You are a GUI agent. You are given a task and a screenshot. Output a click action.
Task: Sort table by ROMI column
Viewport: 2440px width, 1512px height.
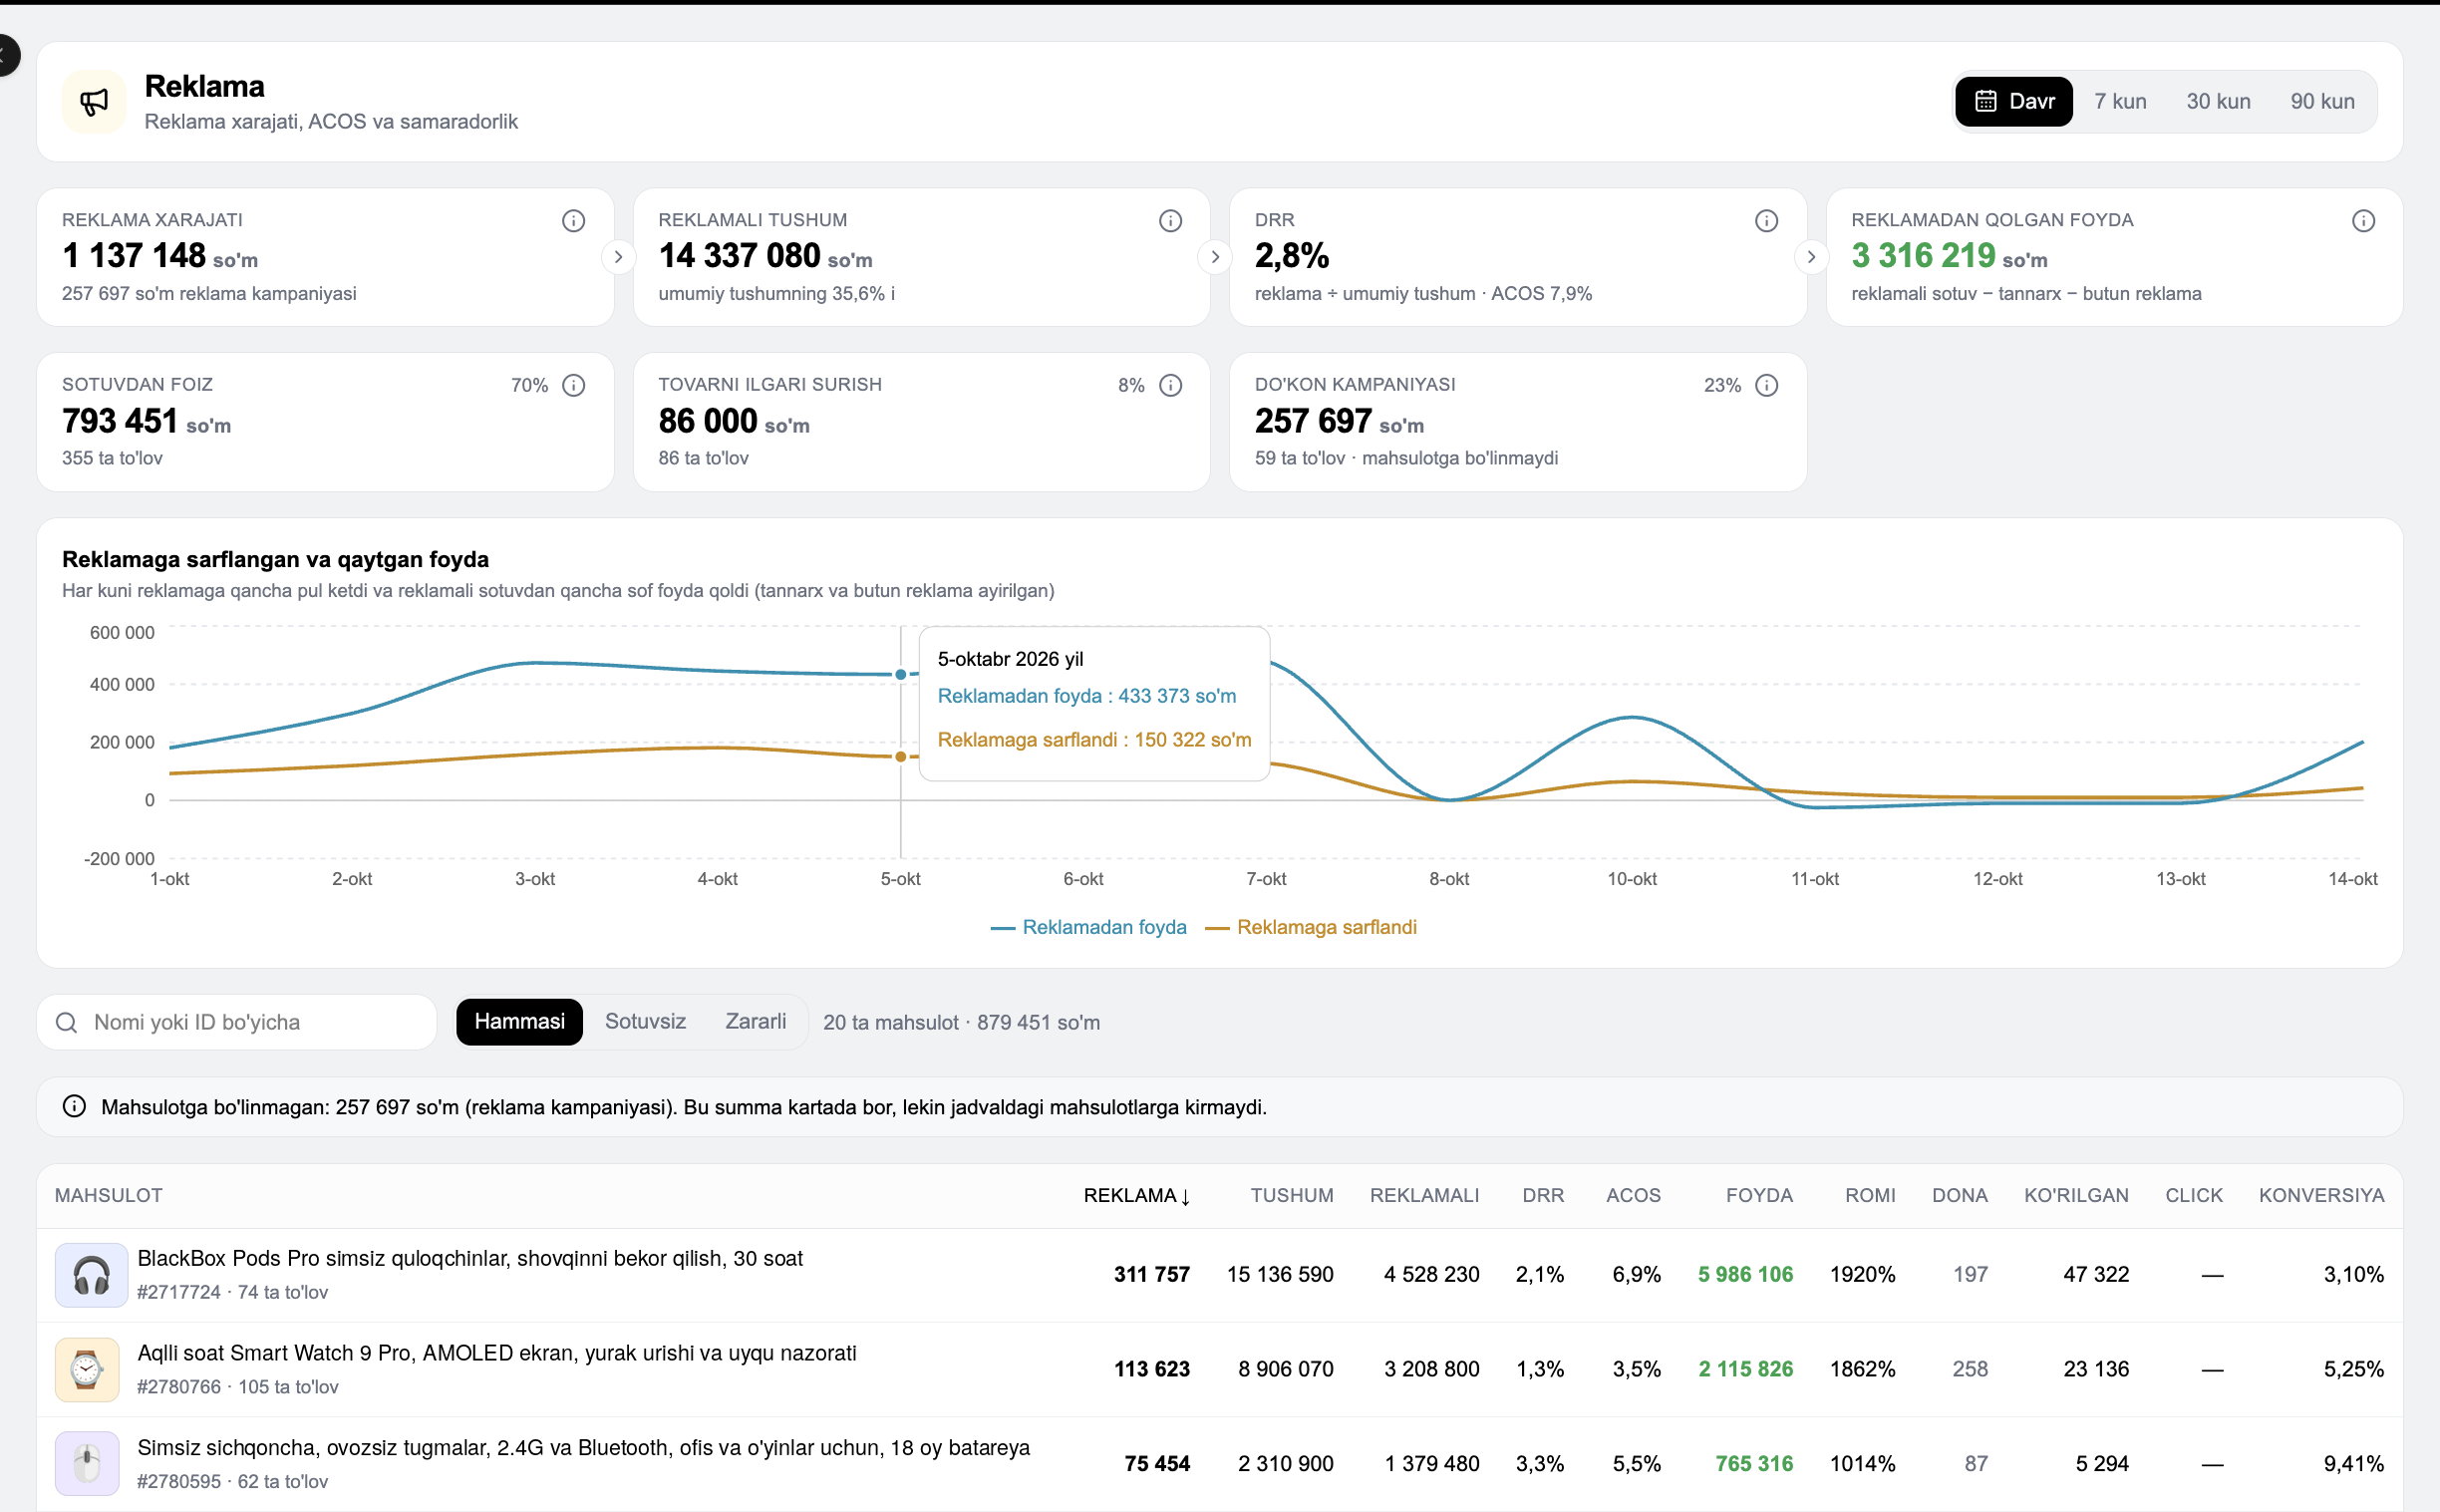(x=1869, y=1195)
